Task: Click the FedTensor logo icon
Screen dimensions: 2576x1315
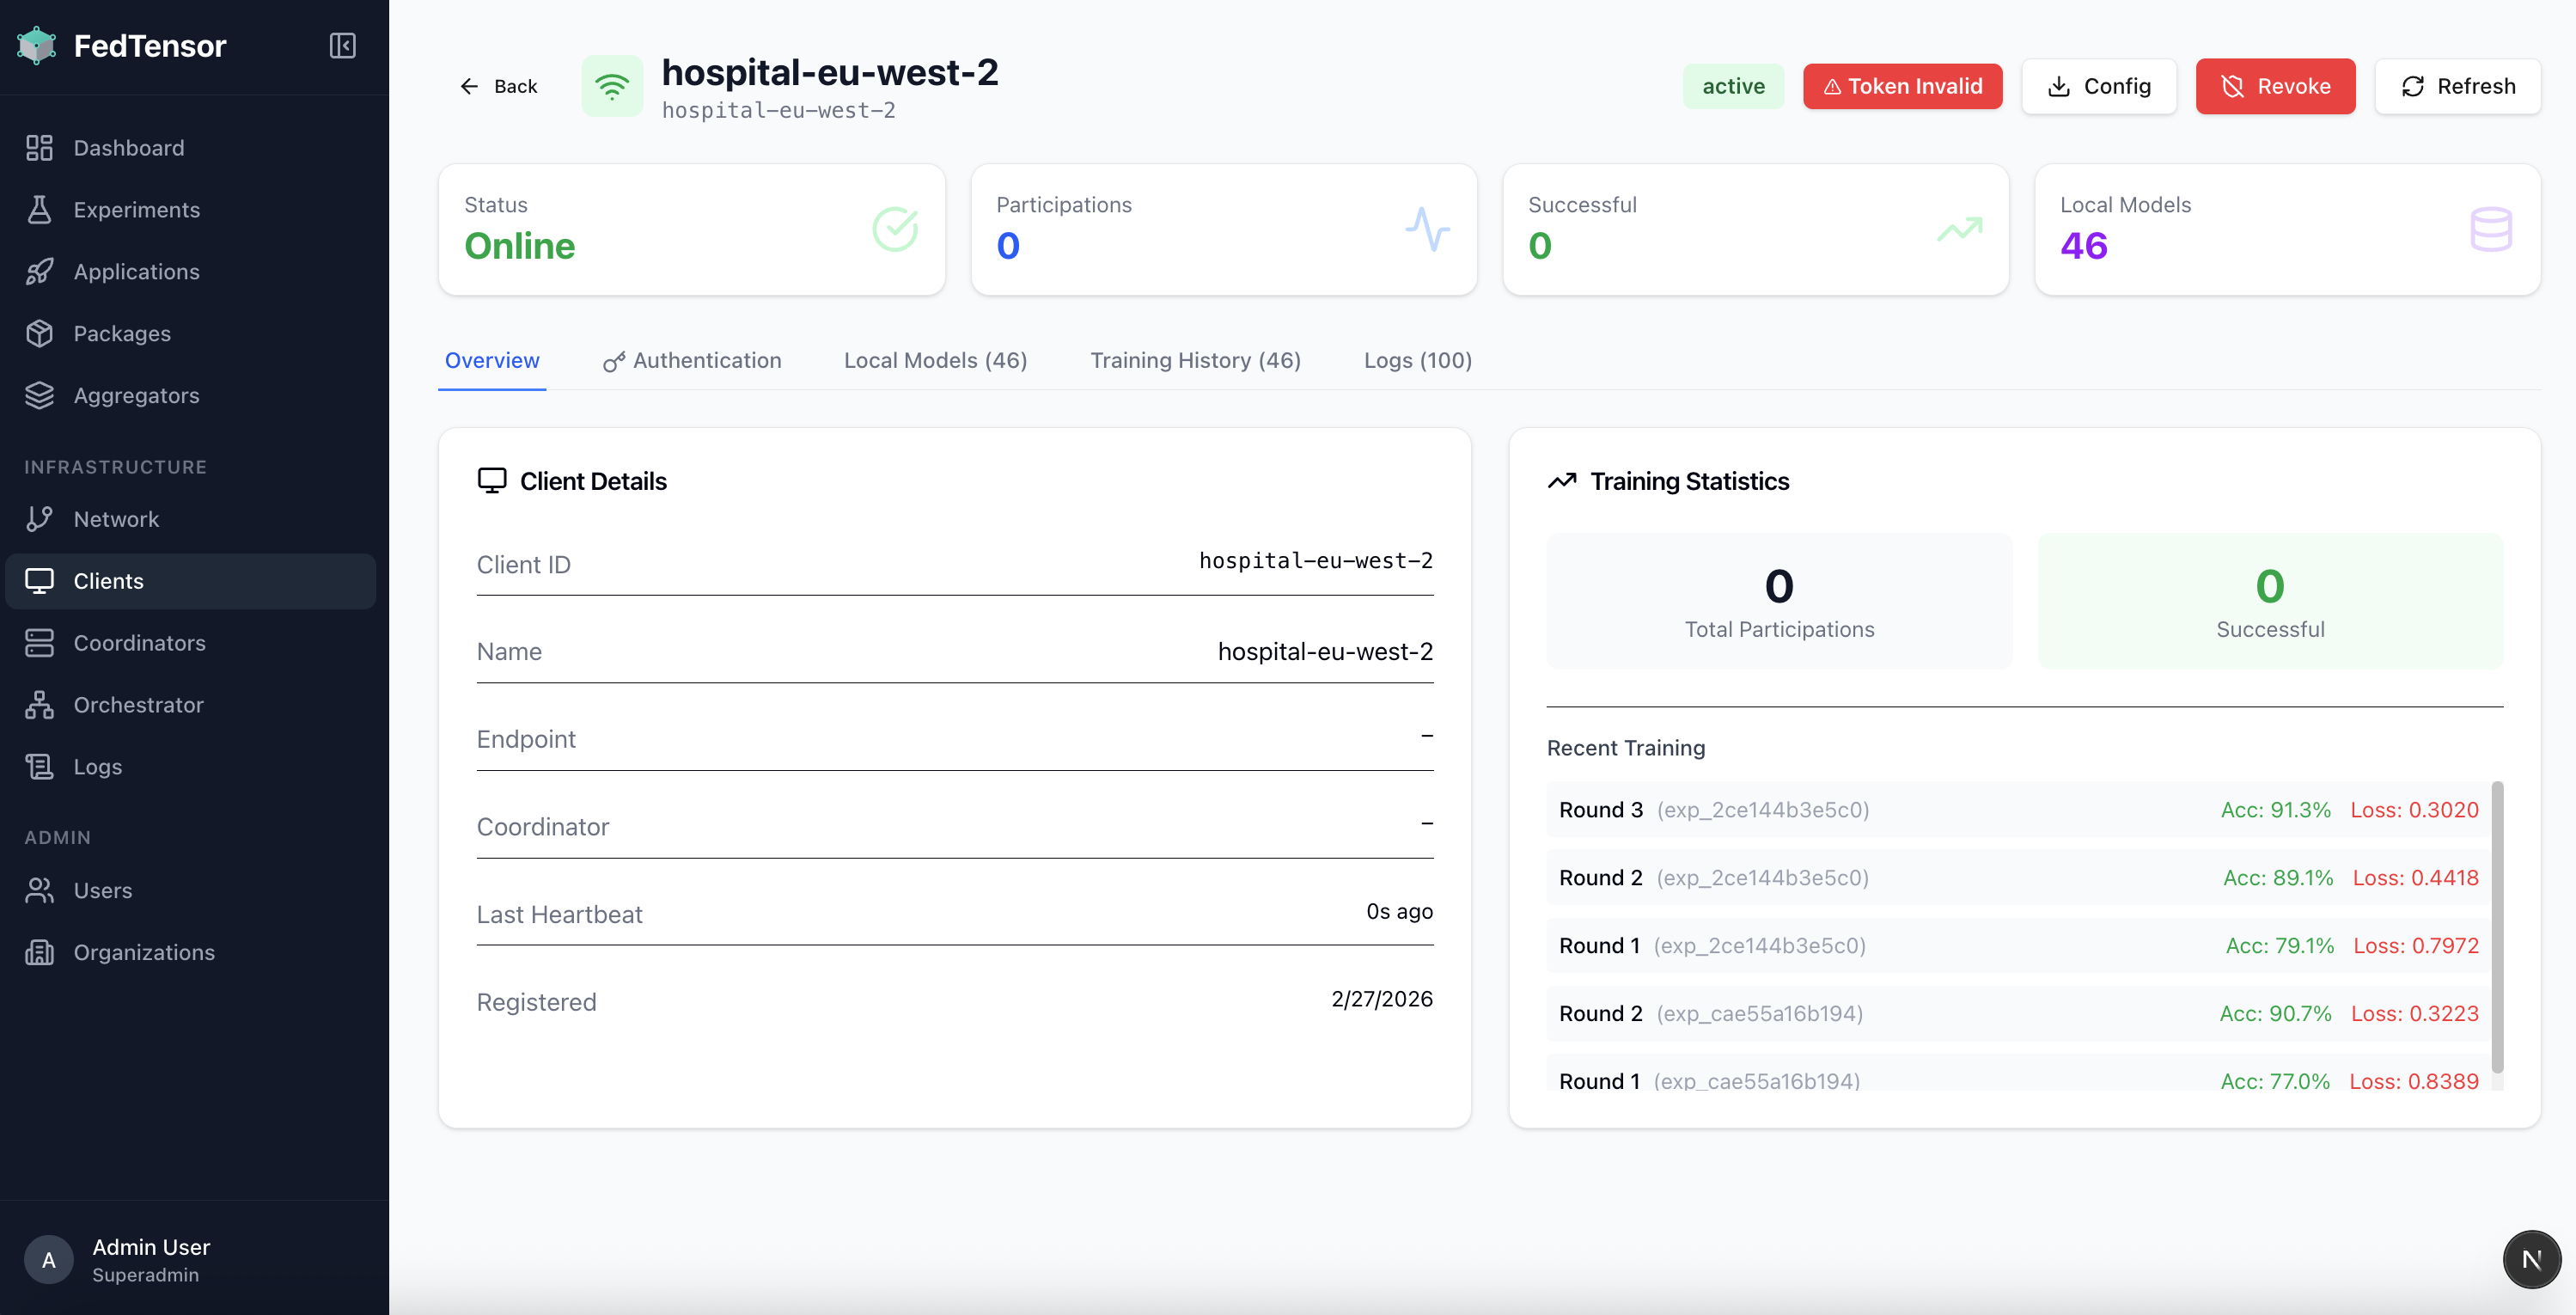Action: (x=37, y=46)
